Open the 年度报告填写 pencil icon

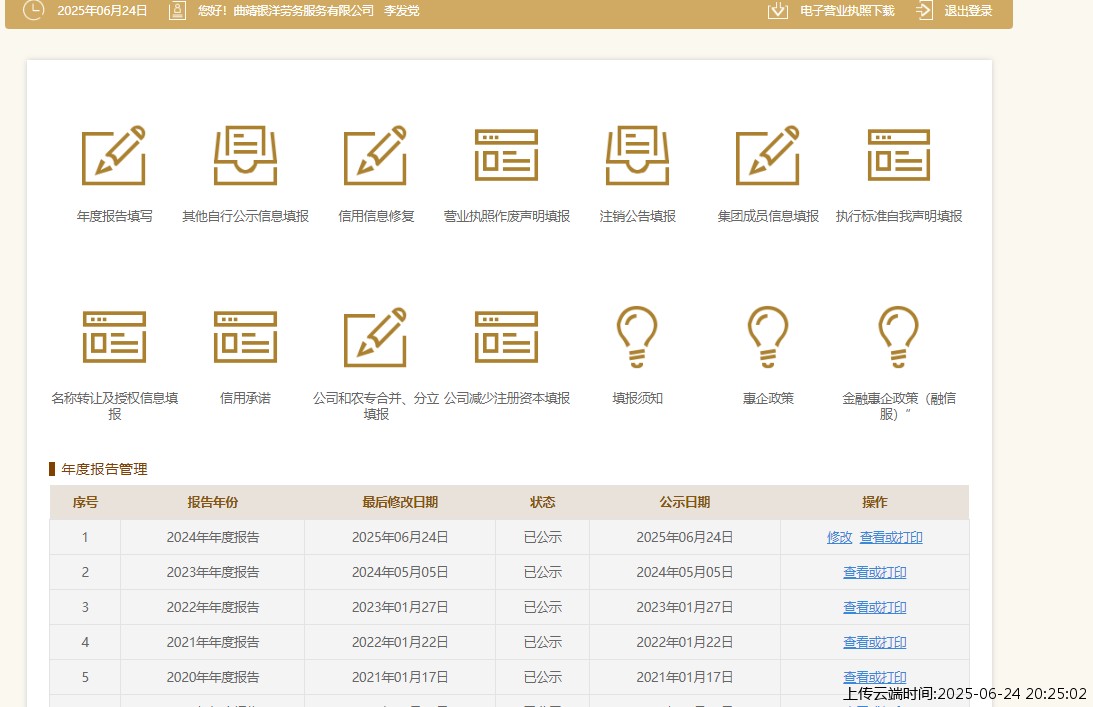pyautogui.click(x=114, y=155)
